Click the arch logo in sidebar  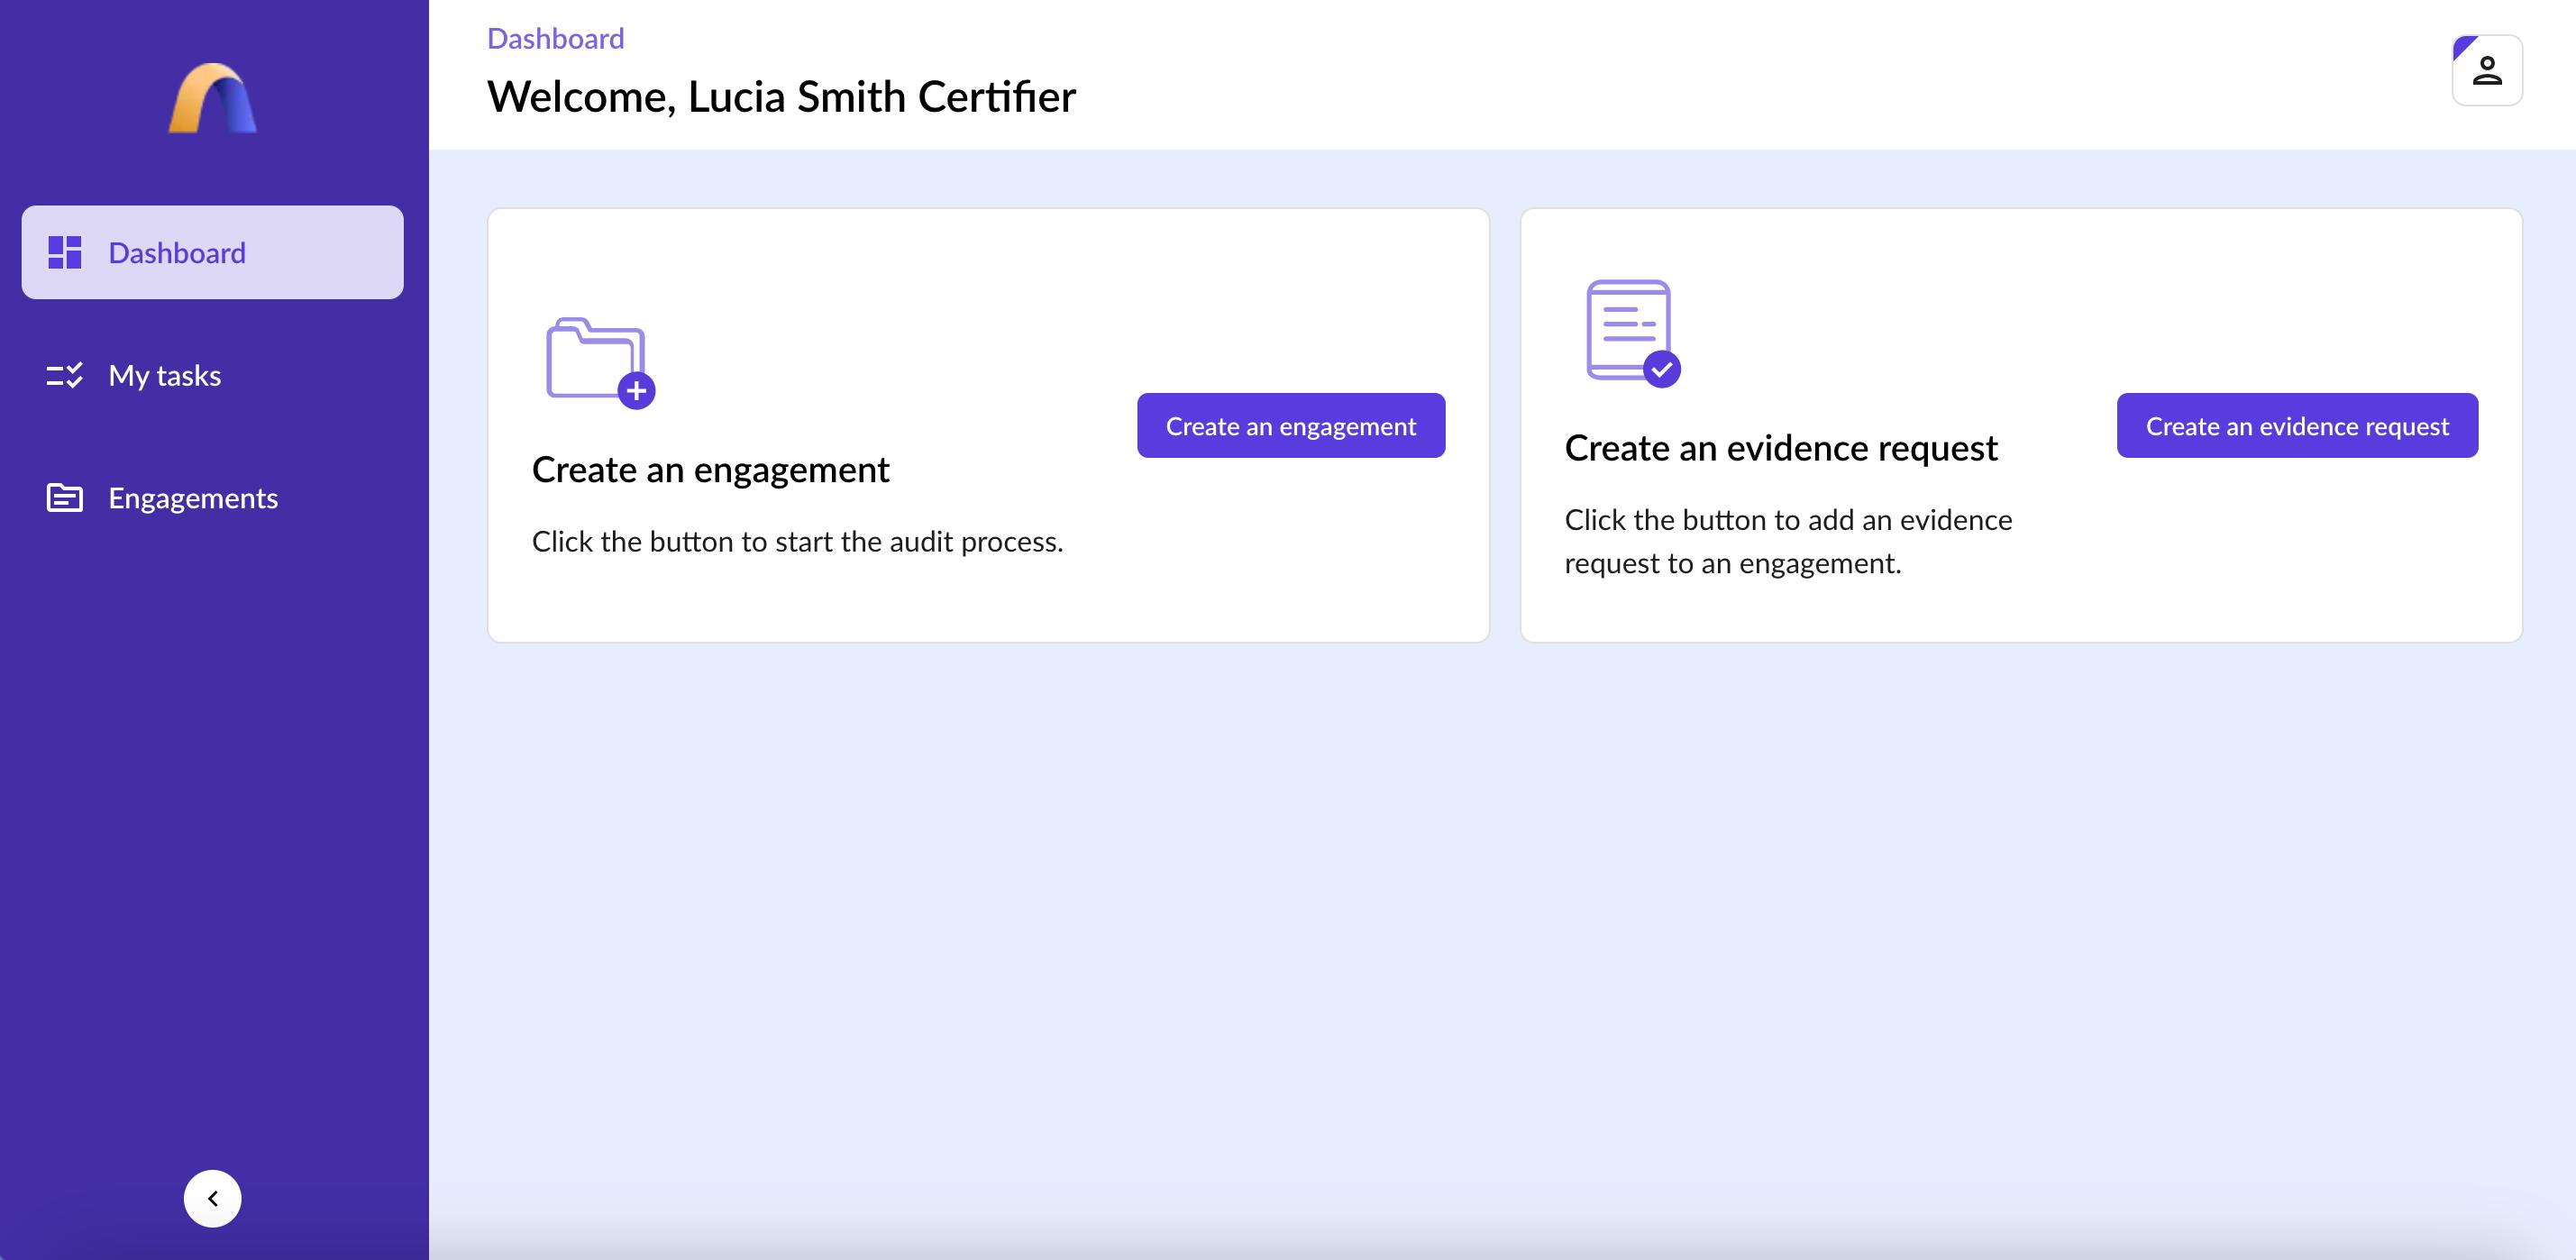212,98
